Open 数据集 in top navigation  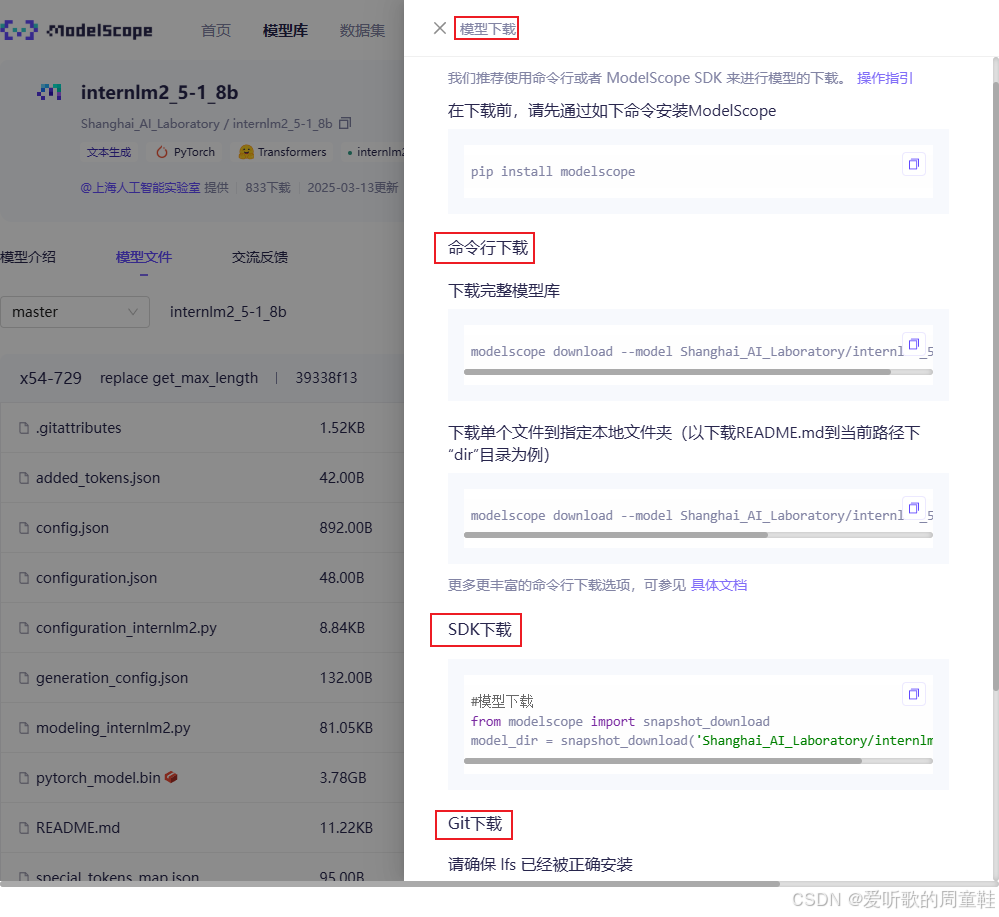[x=363, y=31]
